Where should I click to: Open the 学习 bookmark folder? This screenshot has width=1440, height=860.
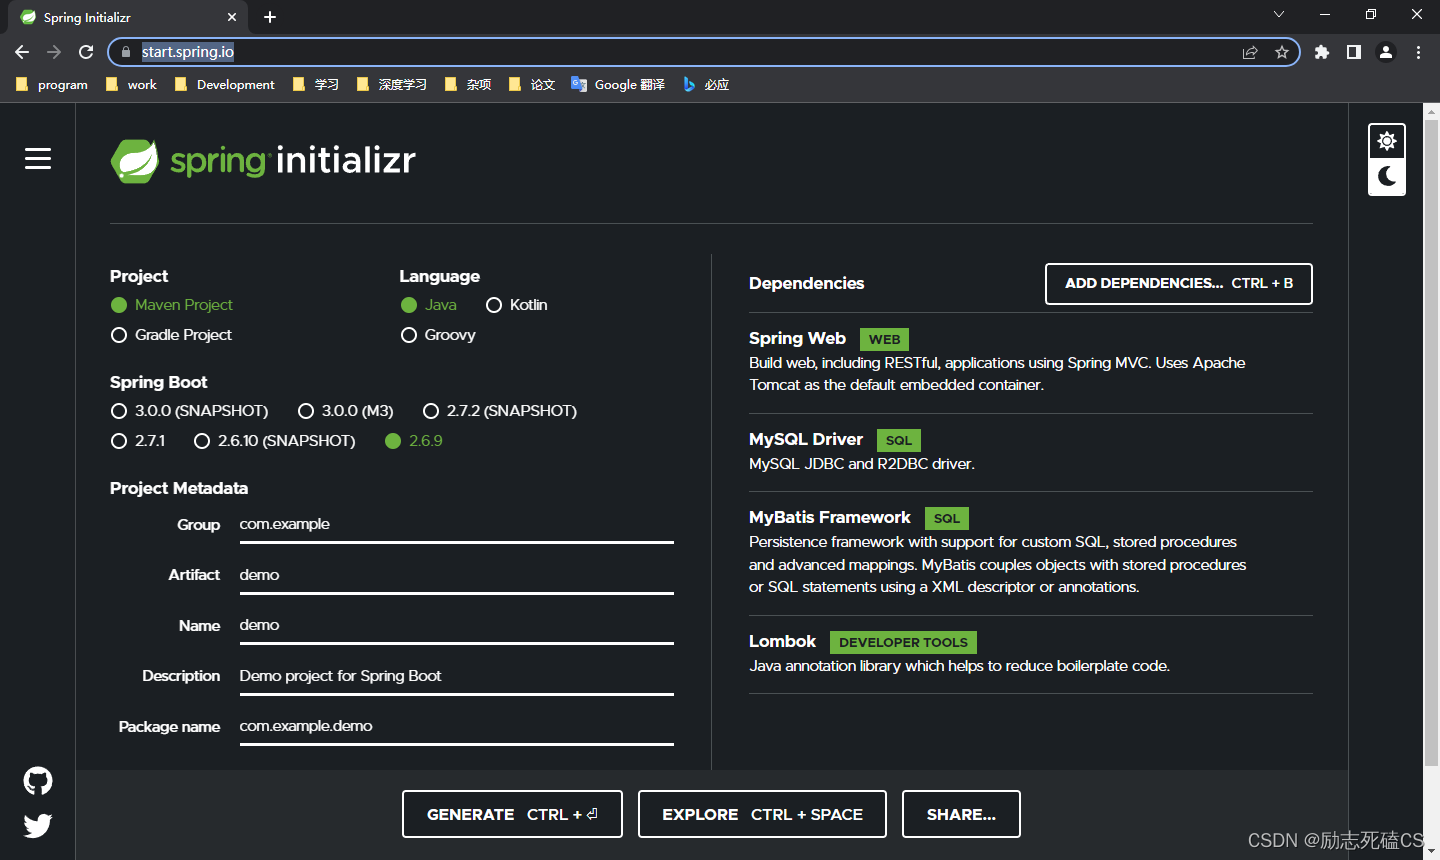tap(316, 85)
